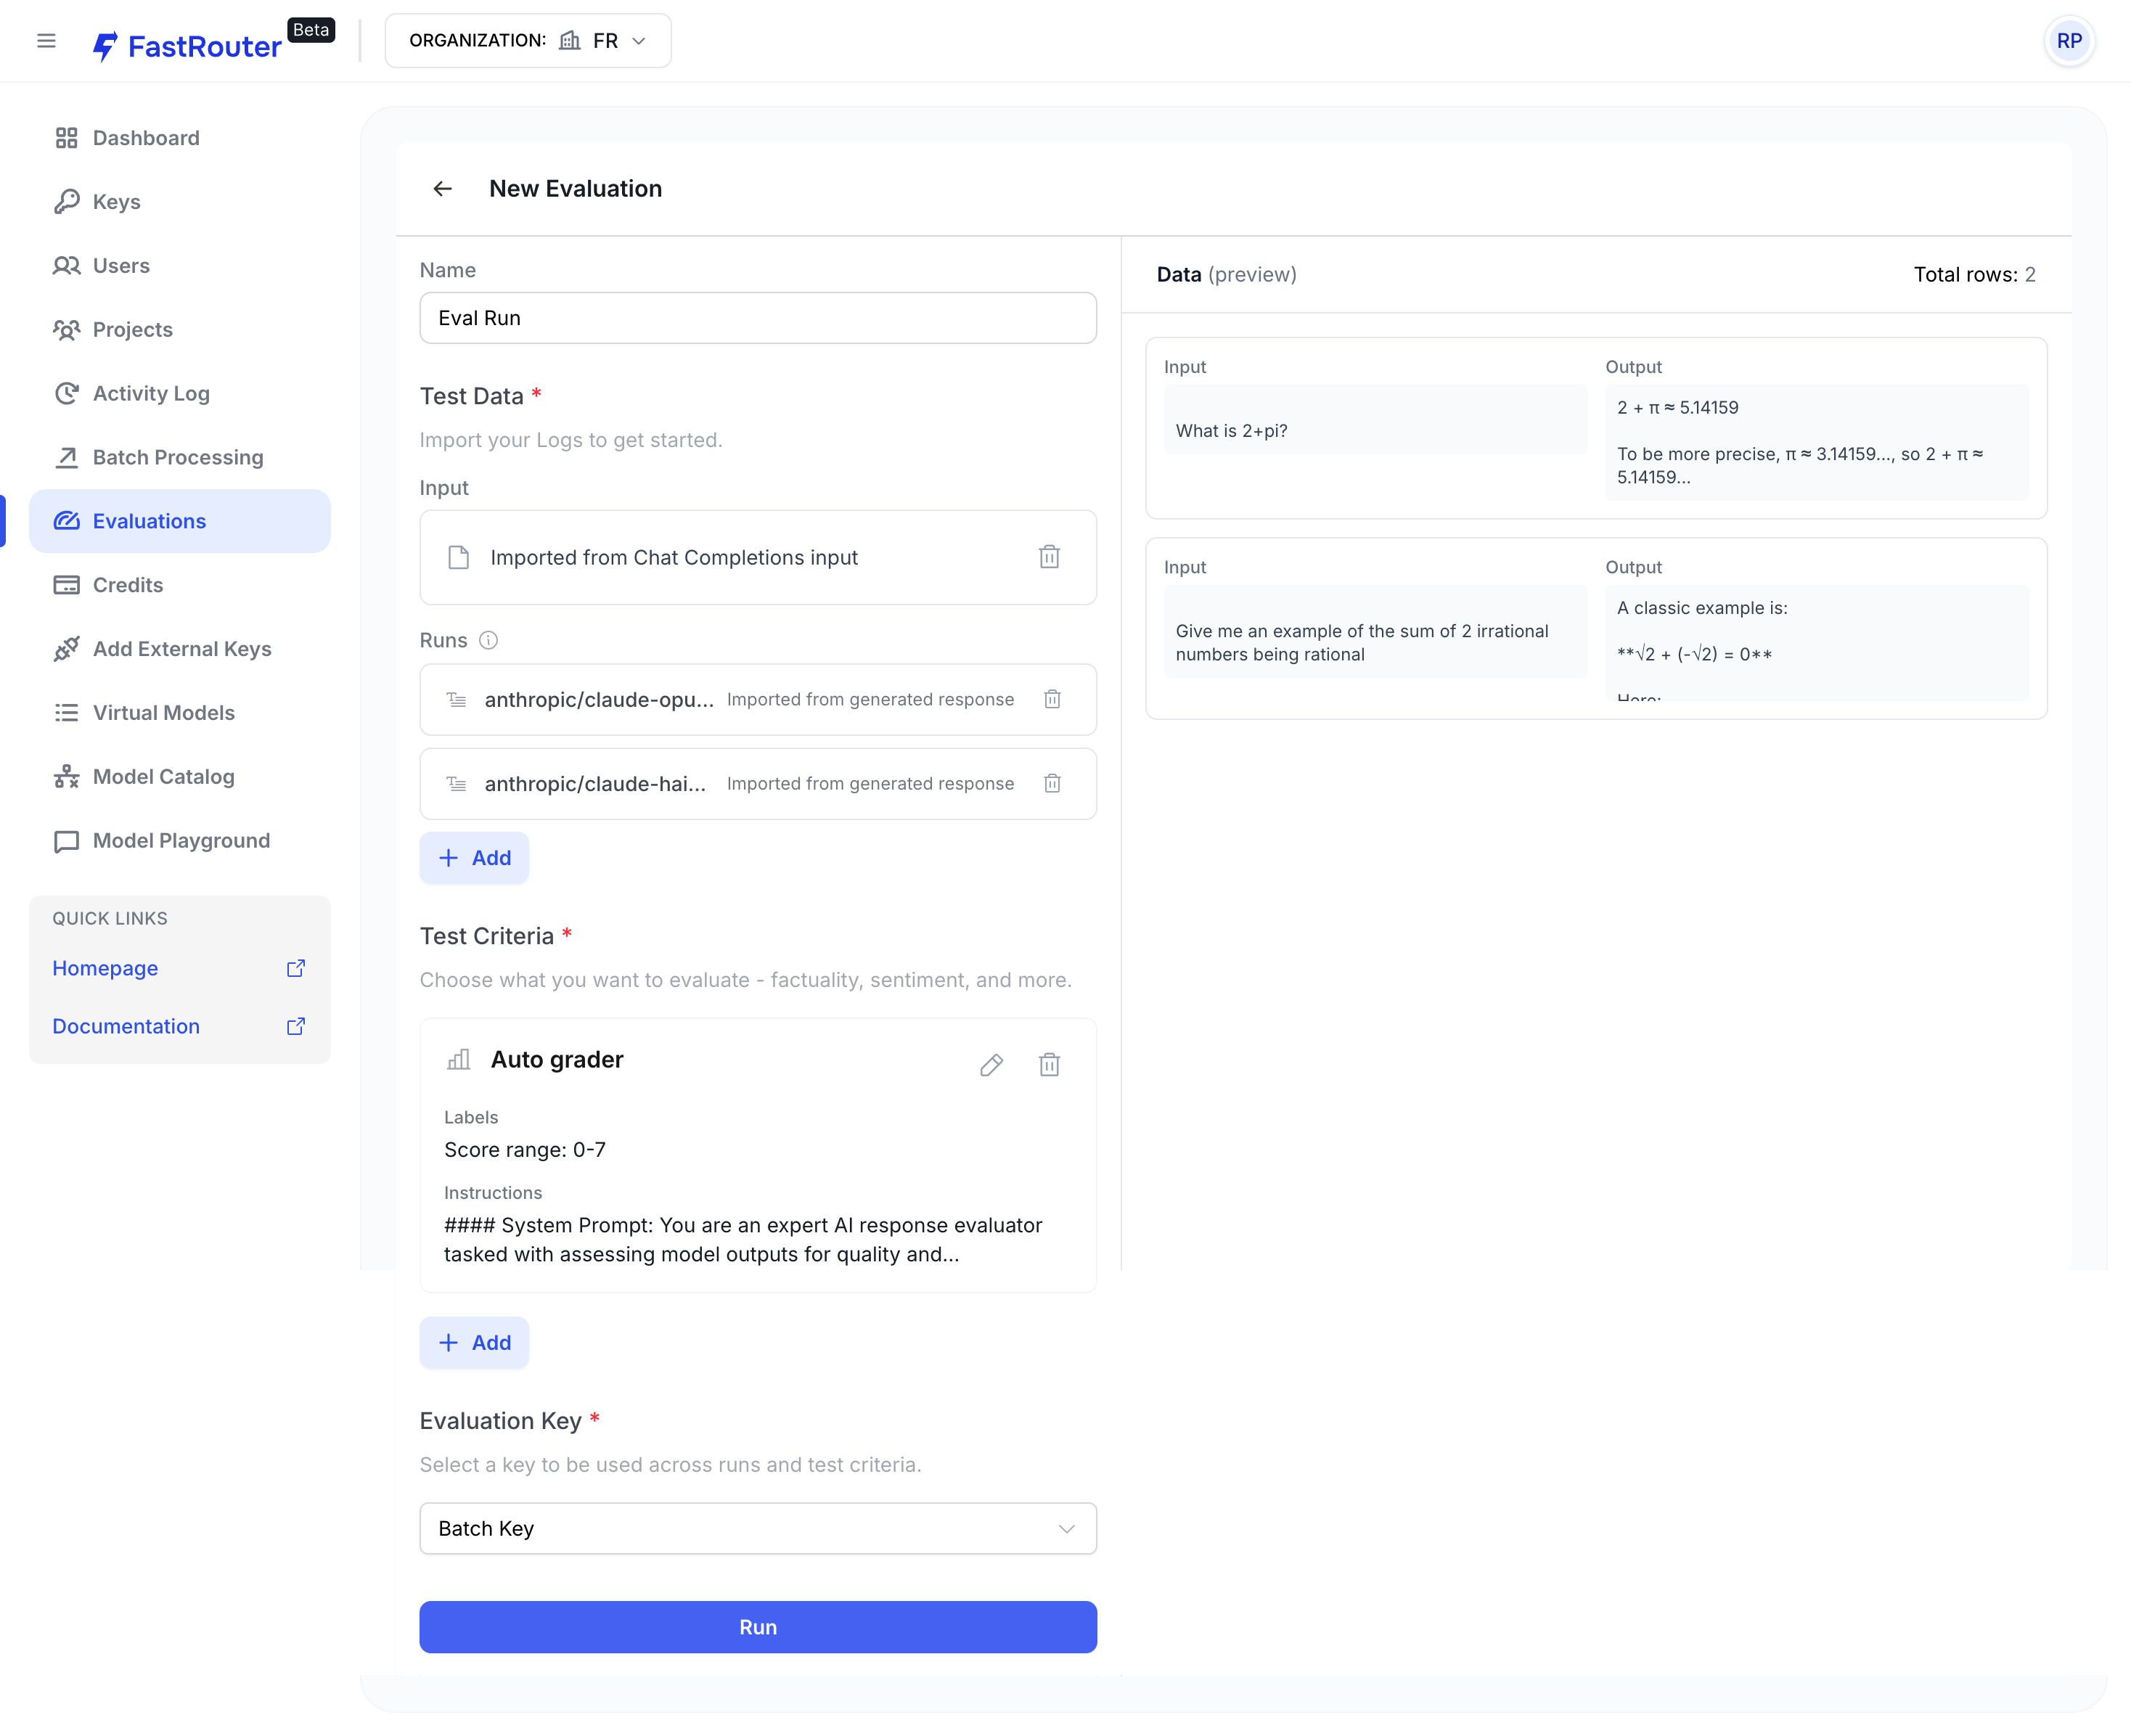Open the Documentation quick link

(x=126, y=1026)
